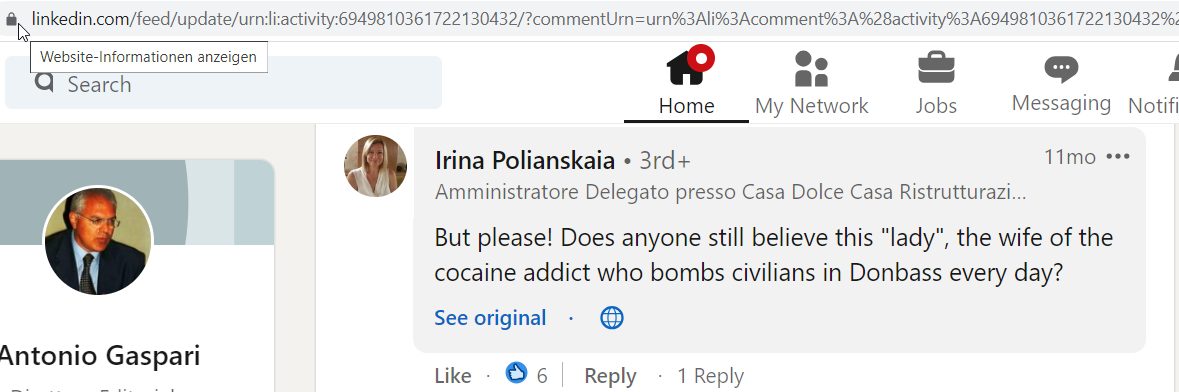Like Irina Polianskaia's comment
Viewport: 1179px width, 392px height.
[453, 375]
